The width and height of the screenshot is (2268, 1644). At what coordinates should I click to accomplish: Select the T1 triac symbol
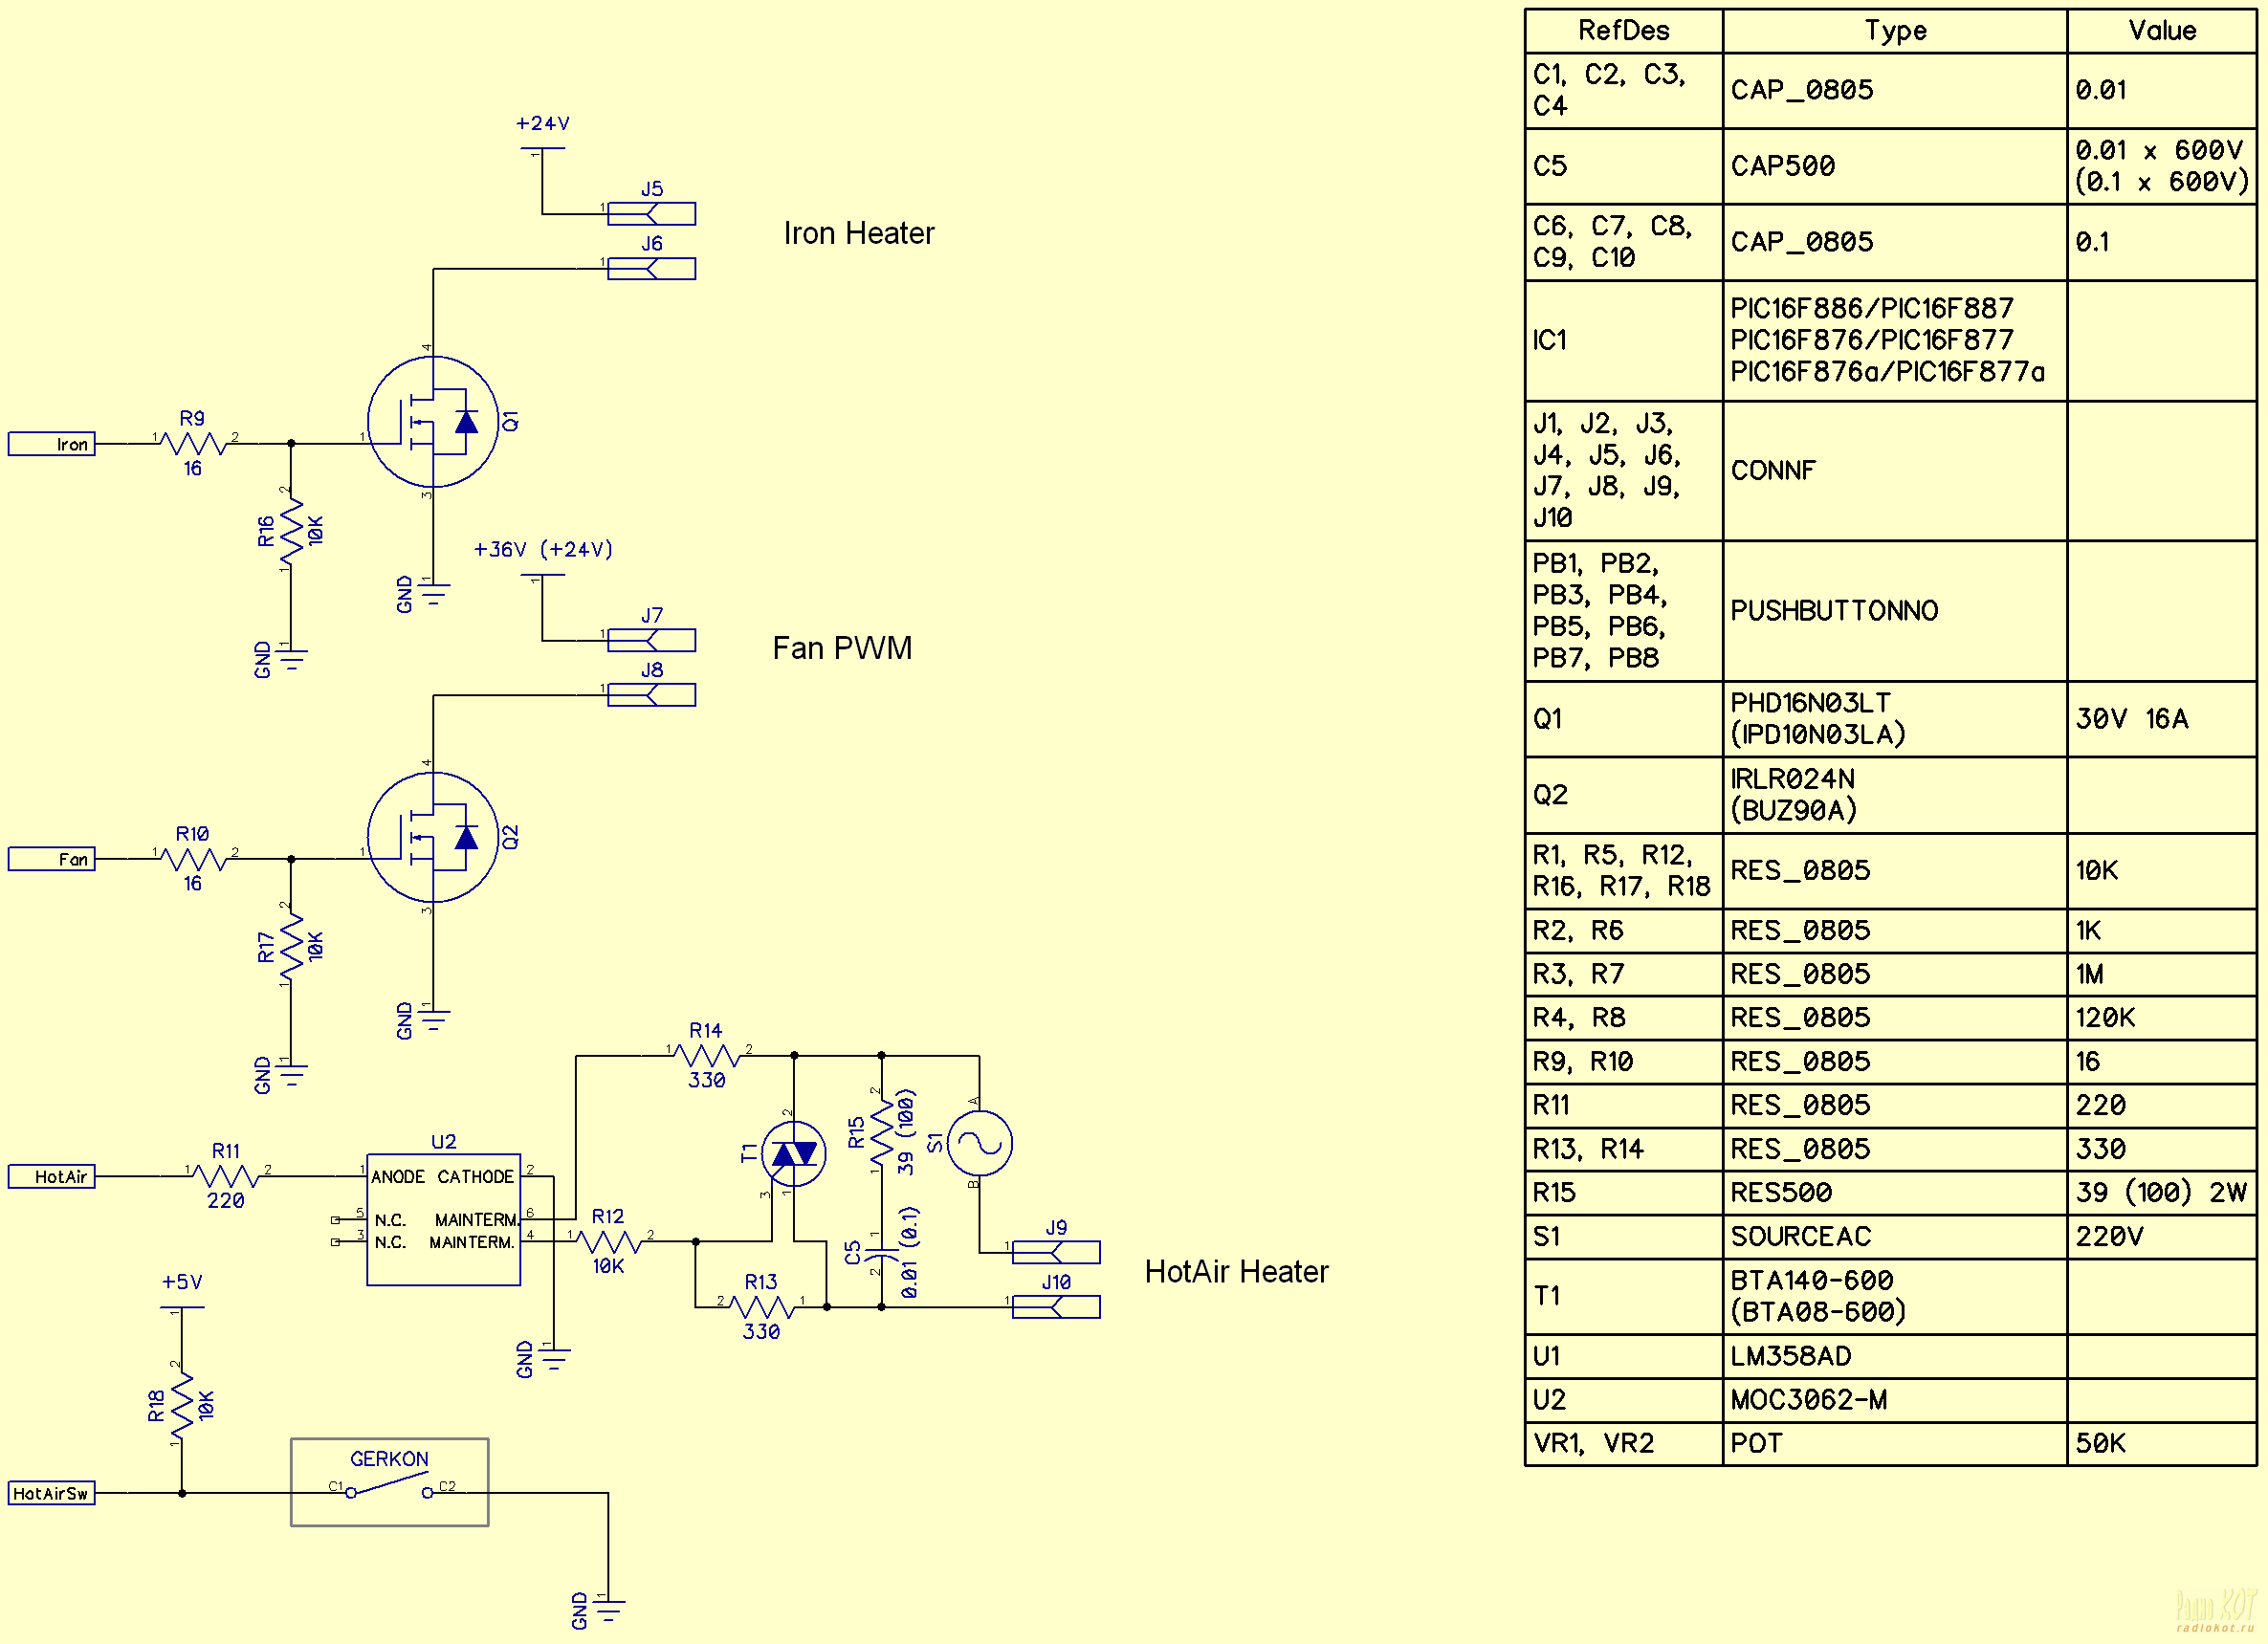coord(794,1154)
